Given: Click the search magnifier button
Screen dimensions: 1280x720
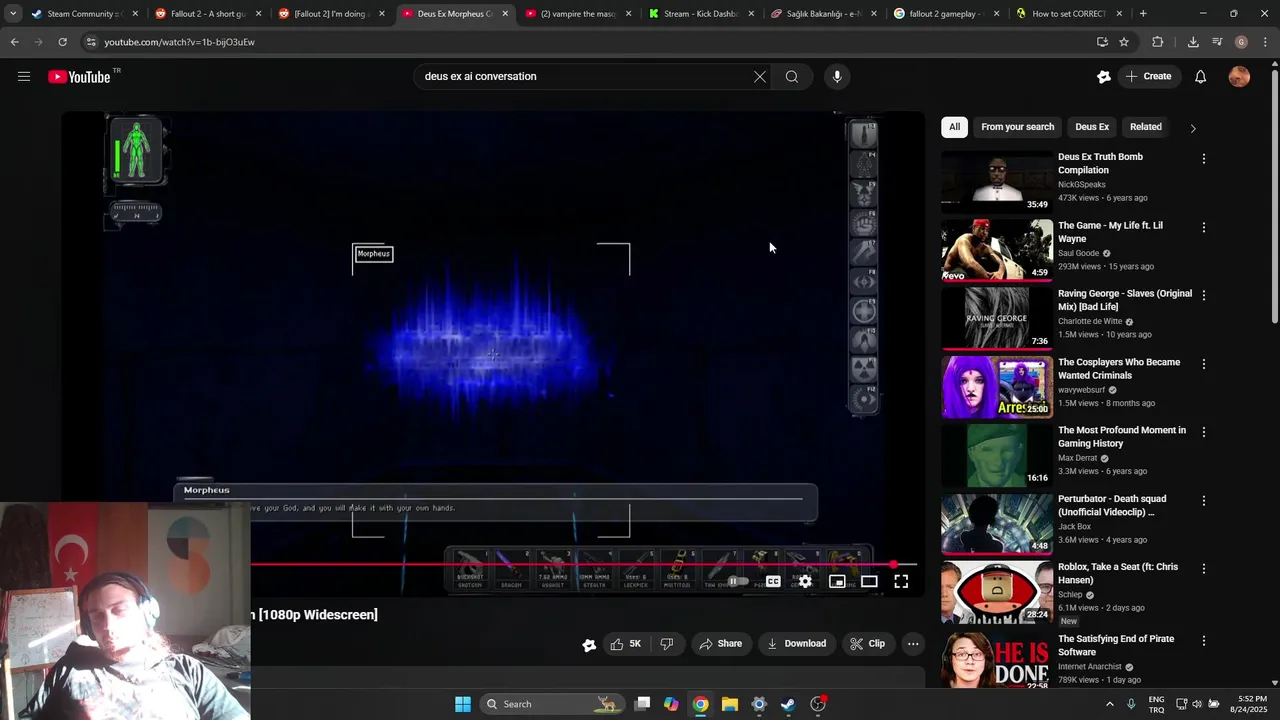Looking at the screenshot, I should (x=792, y=77).
